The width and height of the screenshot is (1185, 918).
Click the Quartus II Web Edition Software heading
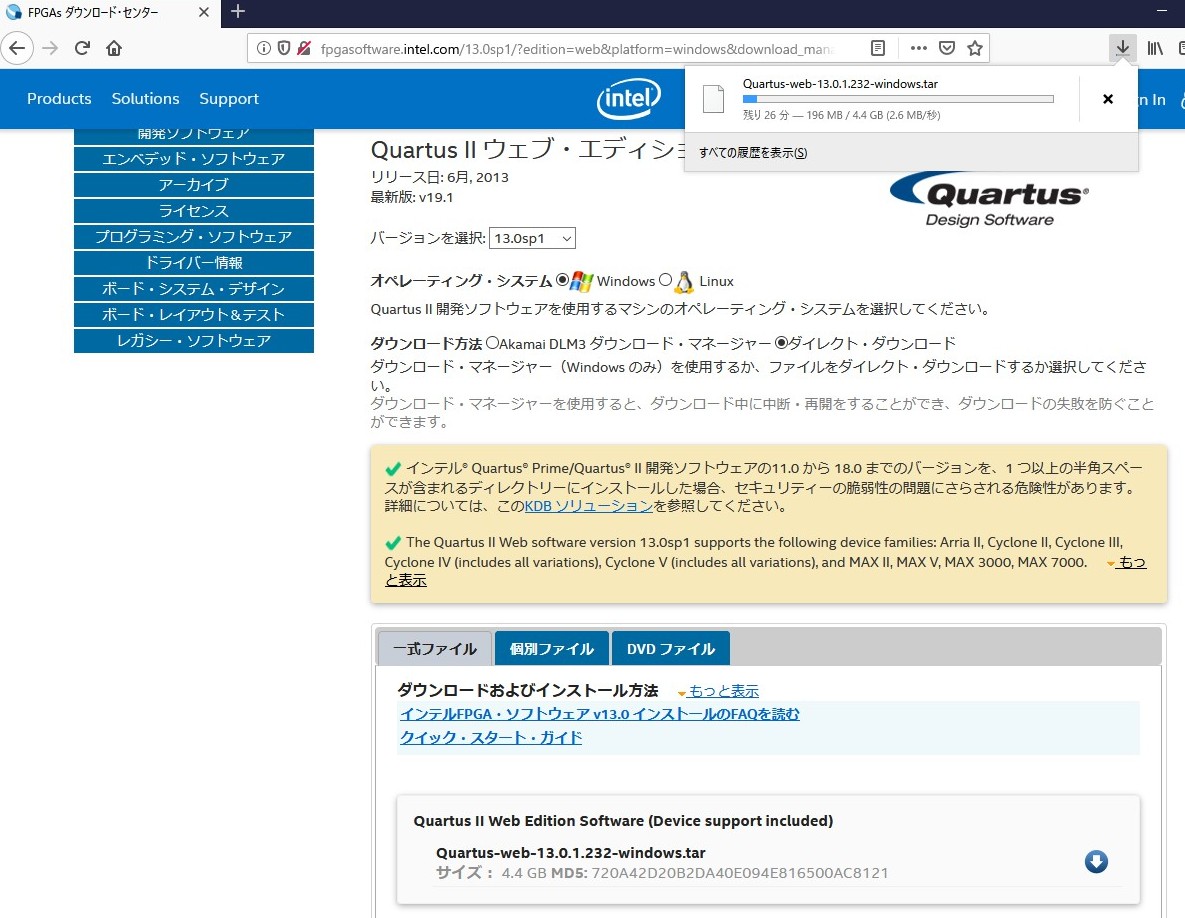pos(623,821)
